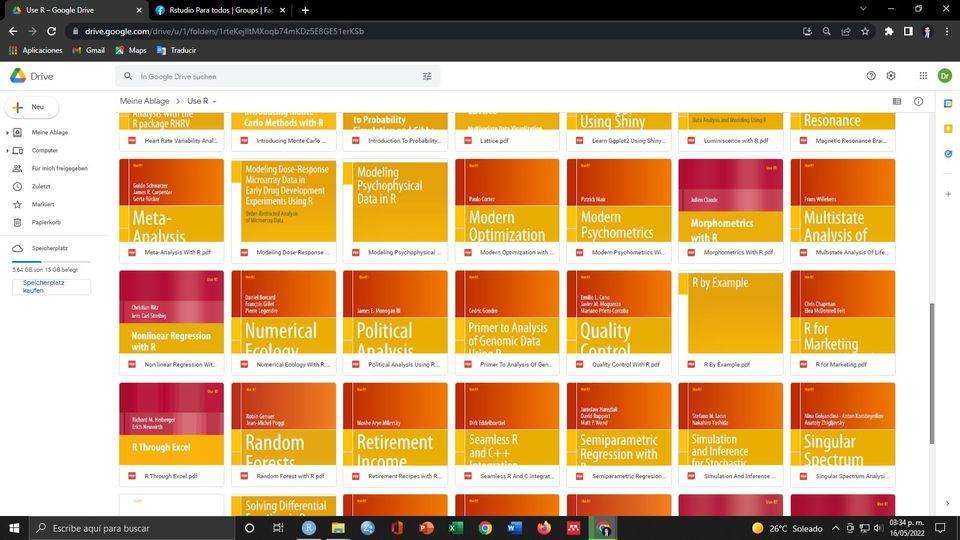Expand Meine Ablage tree arrow

(7, 133)
